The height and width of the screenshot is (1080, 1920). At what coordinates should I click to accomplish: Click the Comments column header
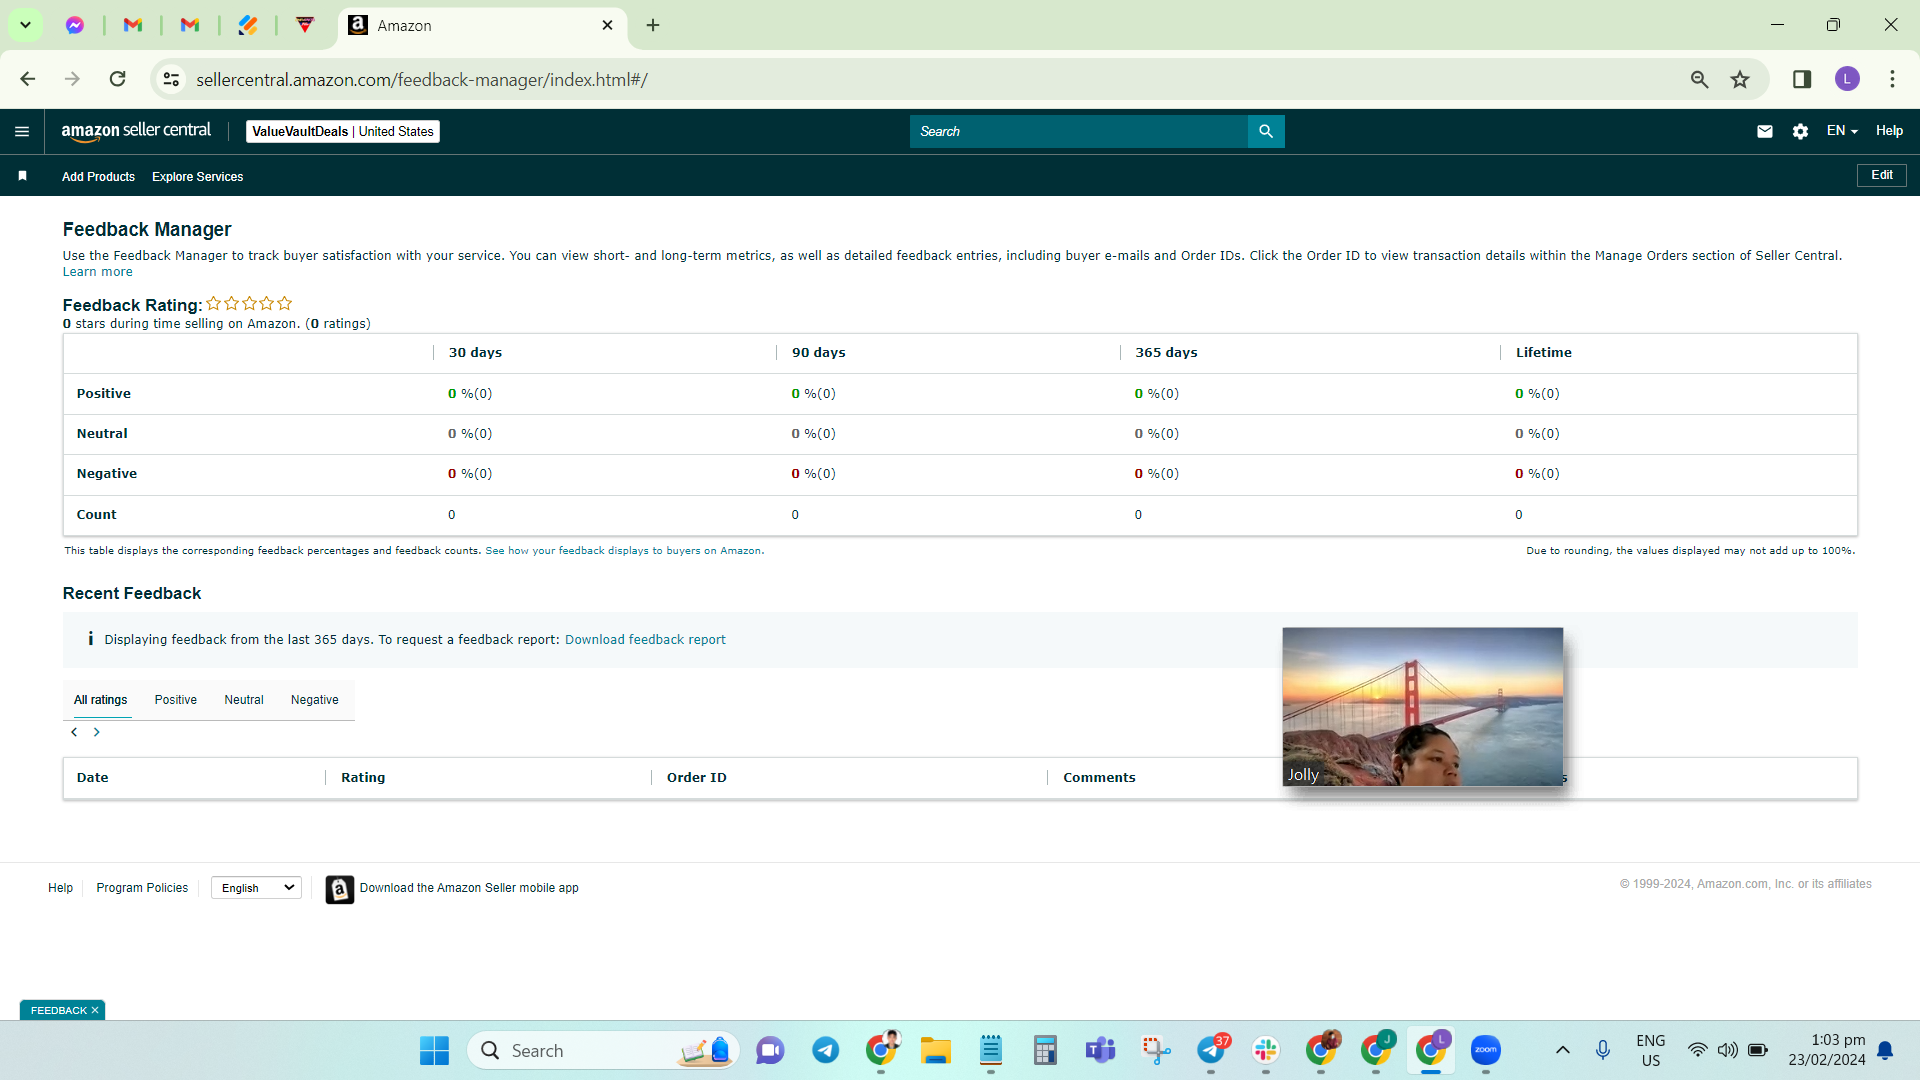pos(1099,778)
